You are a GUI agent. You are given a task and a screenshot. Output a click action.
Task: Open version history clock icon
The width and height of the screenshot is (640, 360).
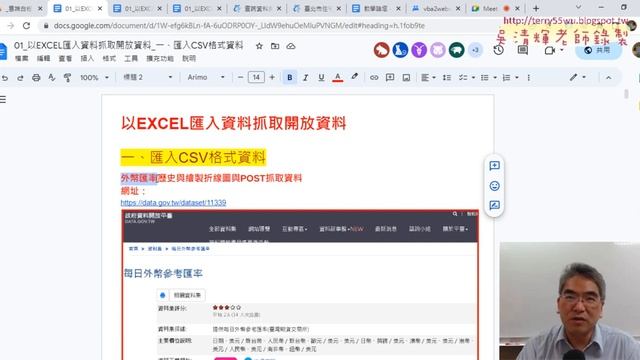(x=498, y=50)
